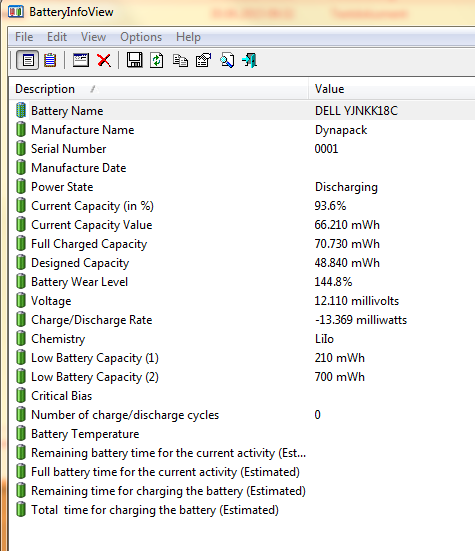This screenshot has width=475, height=551.
Task: Select the Battery Wear Level row
Action: click(242, 282)
